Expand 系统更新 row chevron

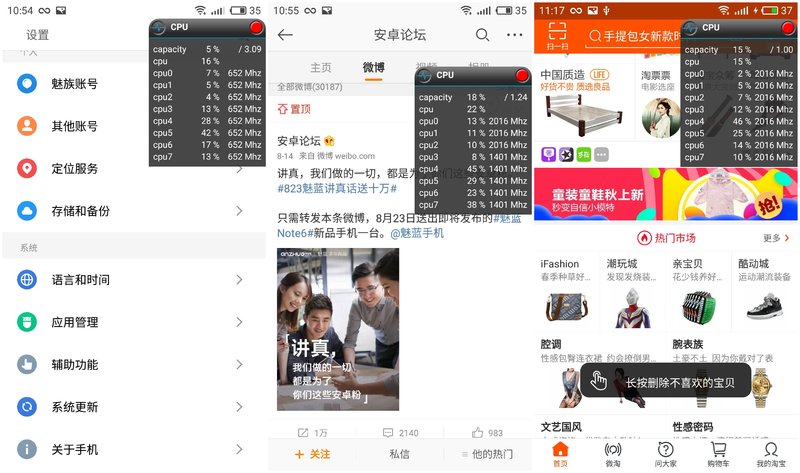(x=239, y=407)
